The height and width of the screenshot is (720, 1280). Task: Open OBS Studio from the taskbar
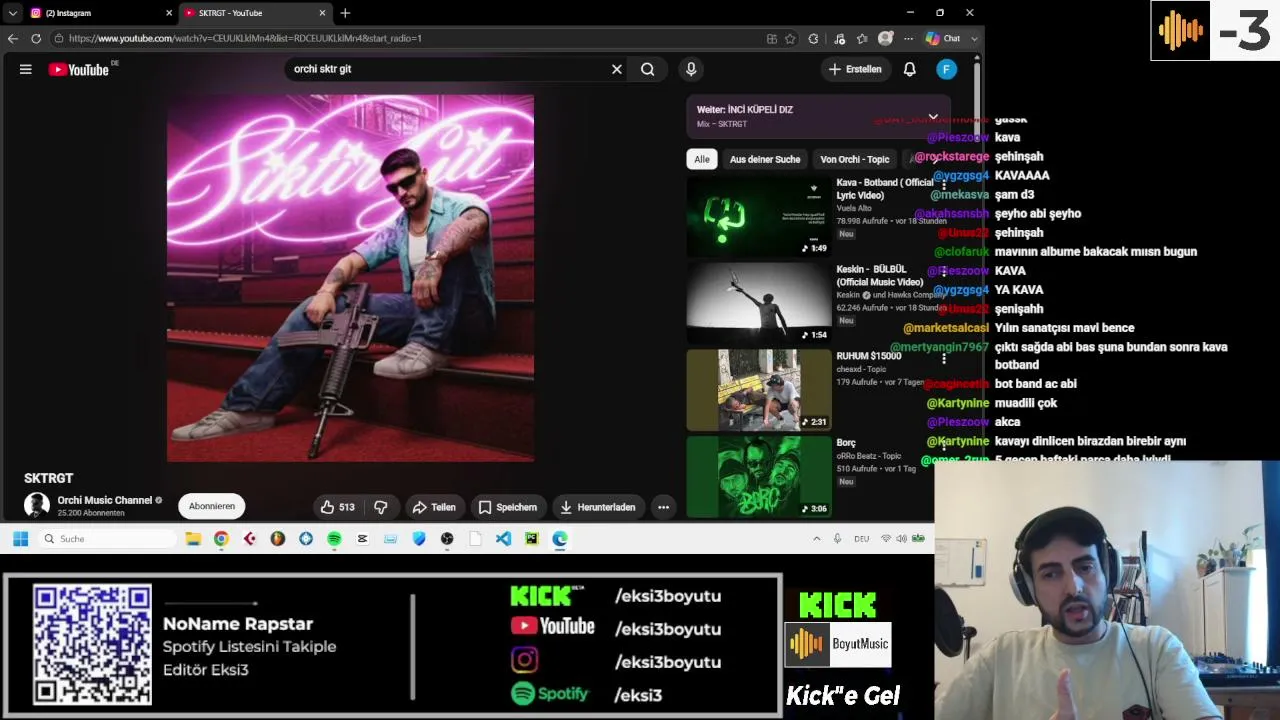(x=447, y=538)
